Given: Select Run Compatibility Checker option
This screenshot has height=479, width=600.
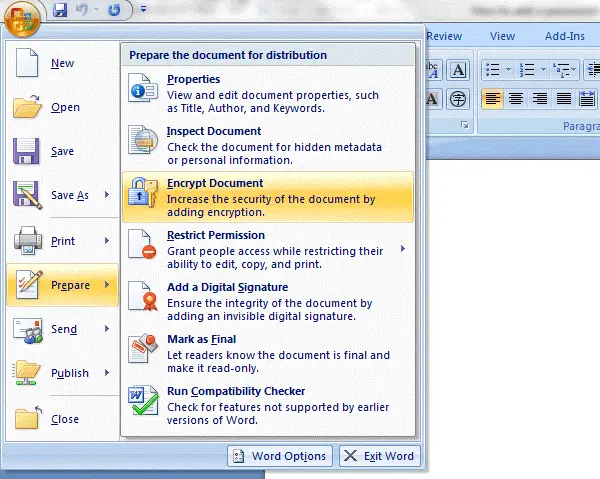Looking at the screenshot, I should click(268, 405).
